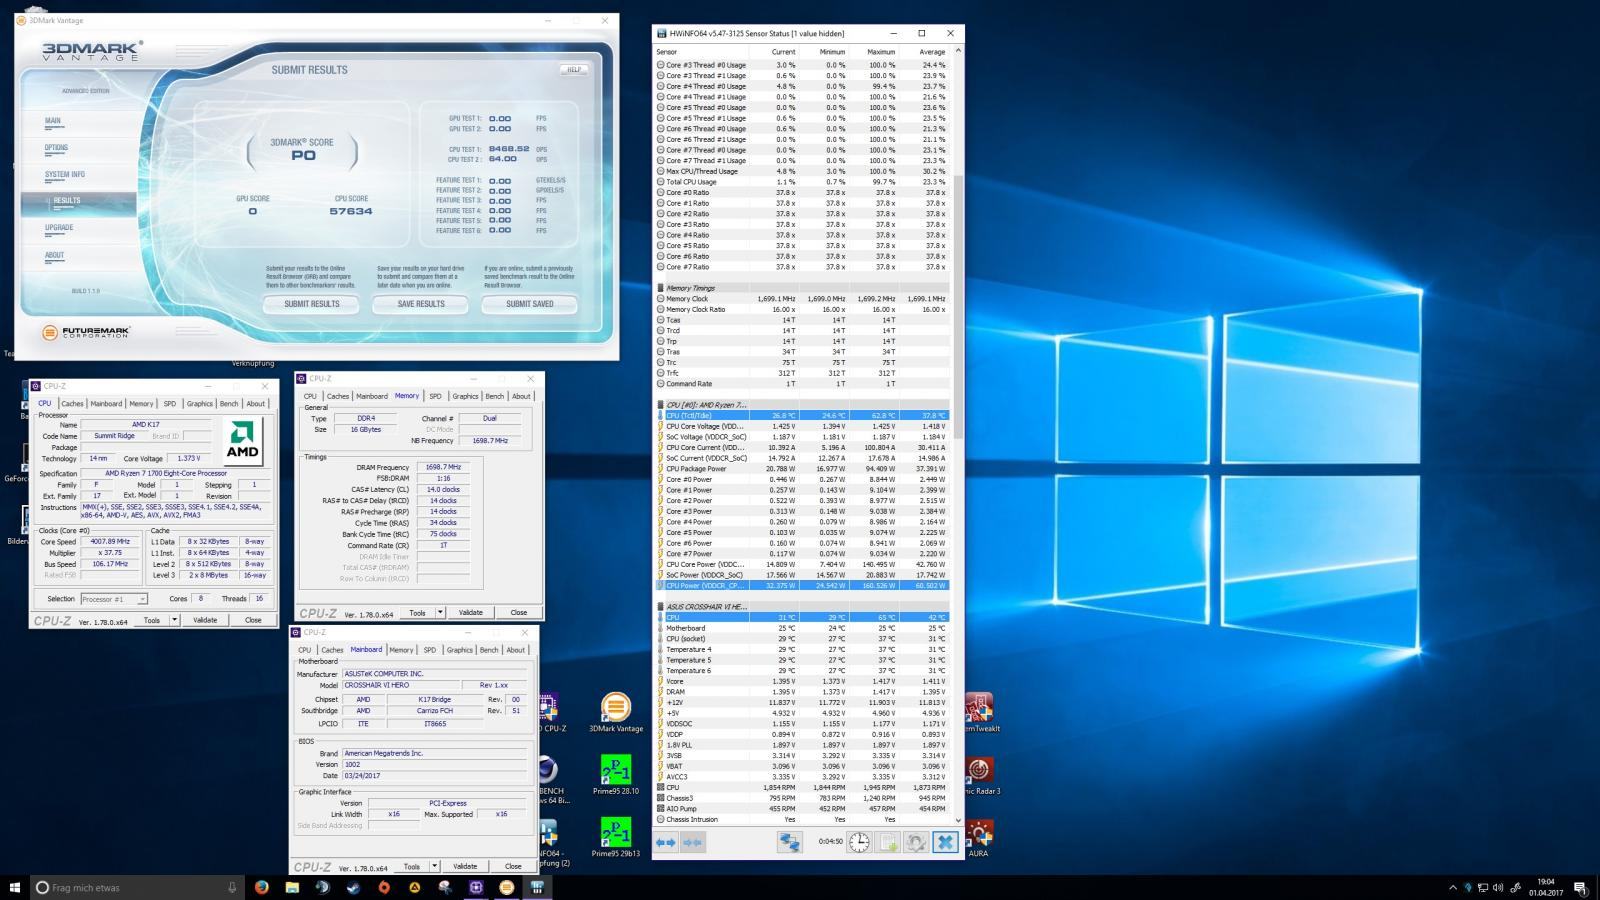Open Windows Action Center notification icon
The height and width of the screenshot is (900, 1600).
pos(1580,887)
